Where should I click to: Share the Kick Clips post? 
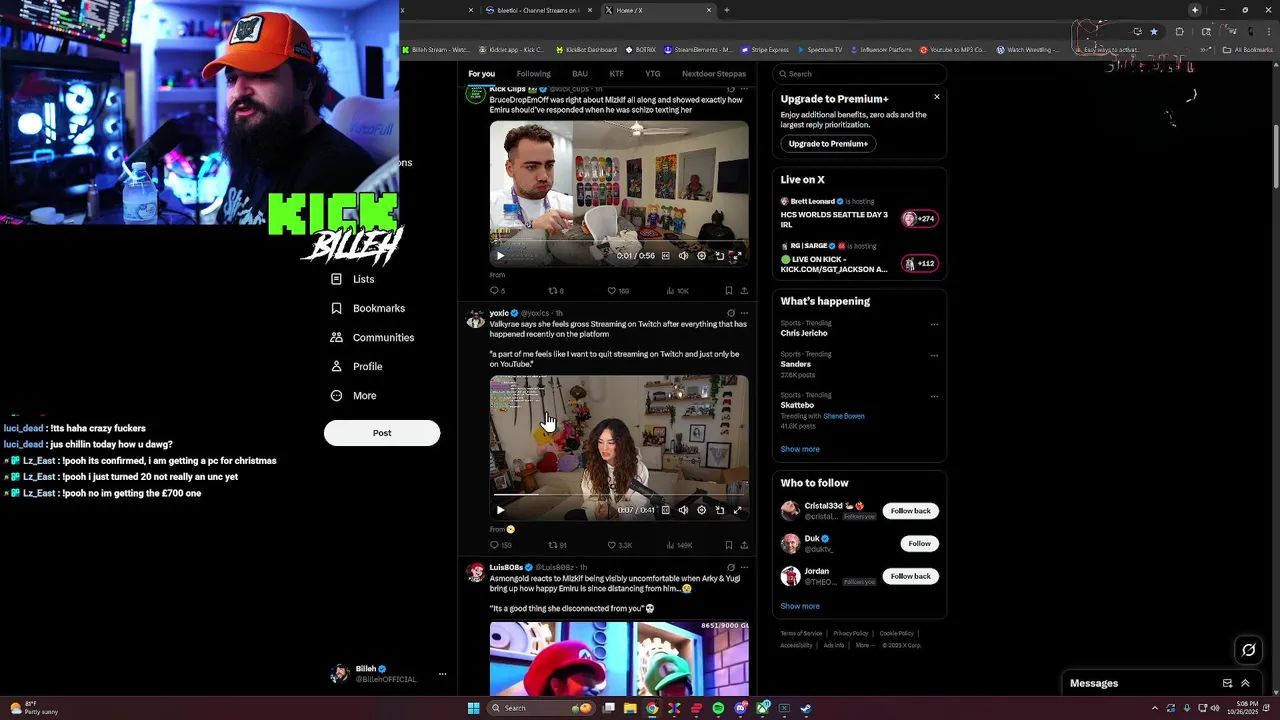click(x=744, y=291)
